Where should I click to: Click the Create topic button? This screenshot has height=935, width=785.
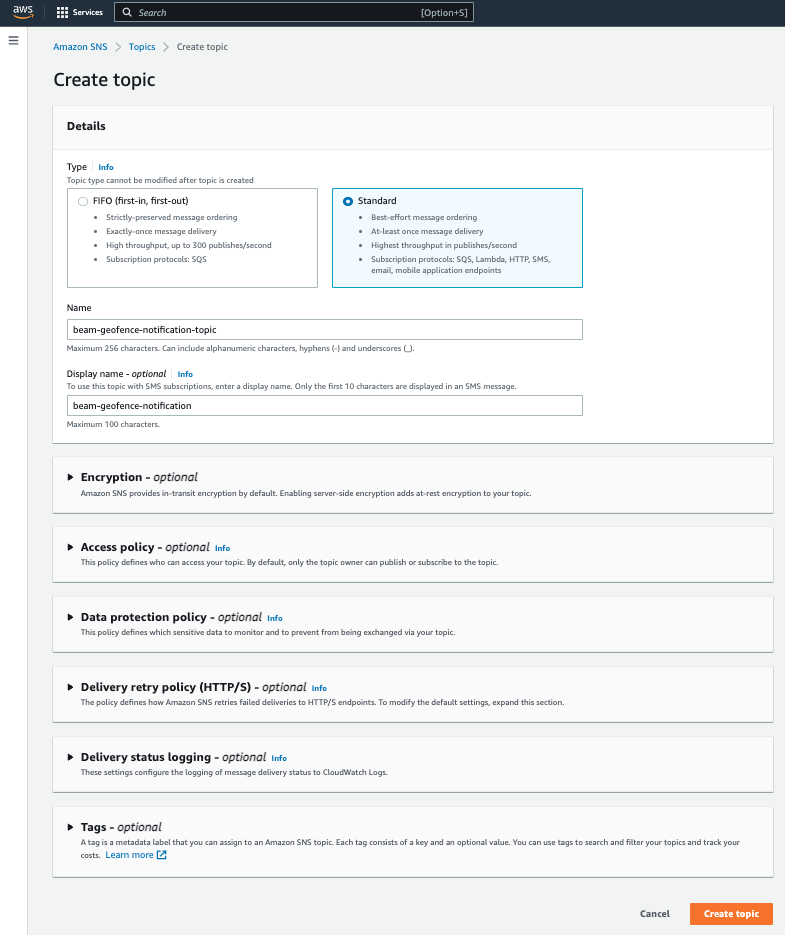pos(731,913)
